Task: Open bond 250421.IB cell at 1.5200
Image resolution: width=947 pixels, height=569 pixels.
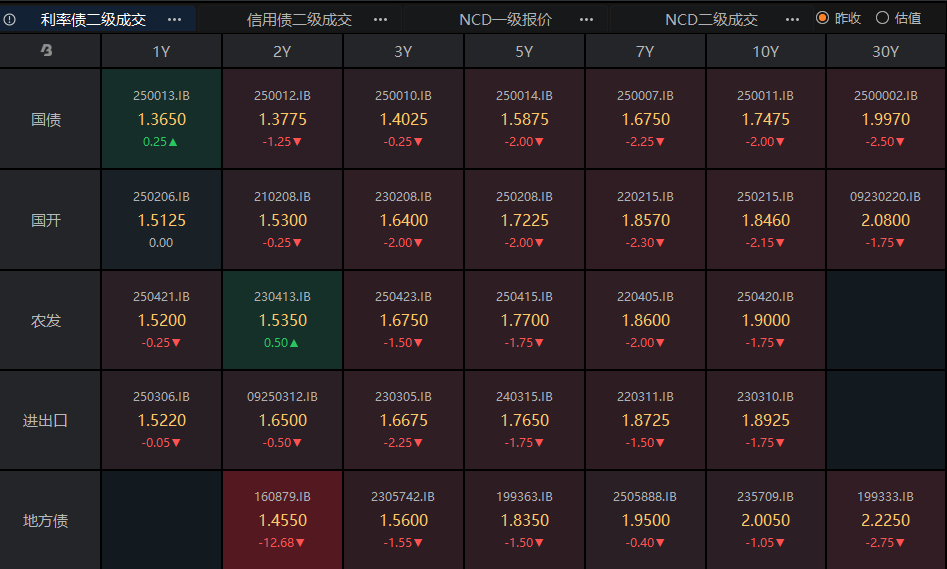Action: pos(161,320)
